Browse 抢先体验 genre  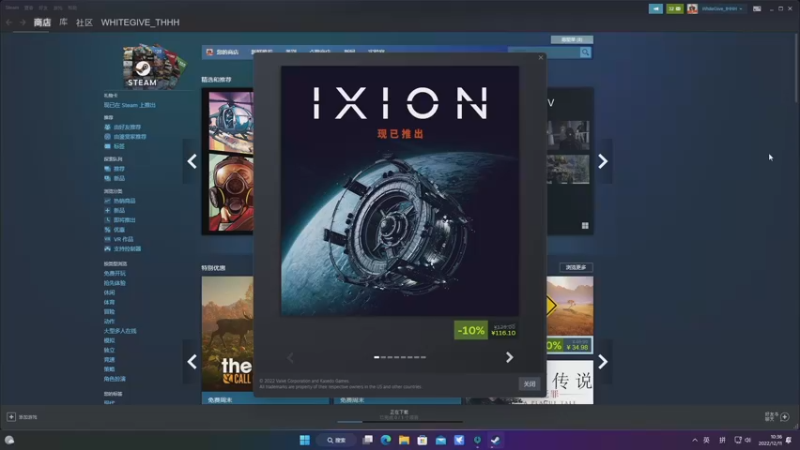click(x=114, y=283)
